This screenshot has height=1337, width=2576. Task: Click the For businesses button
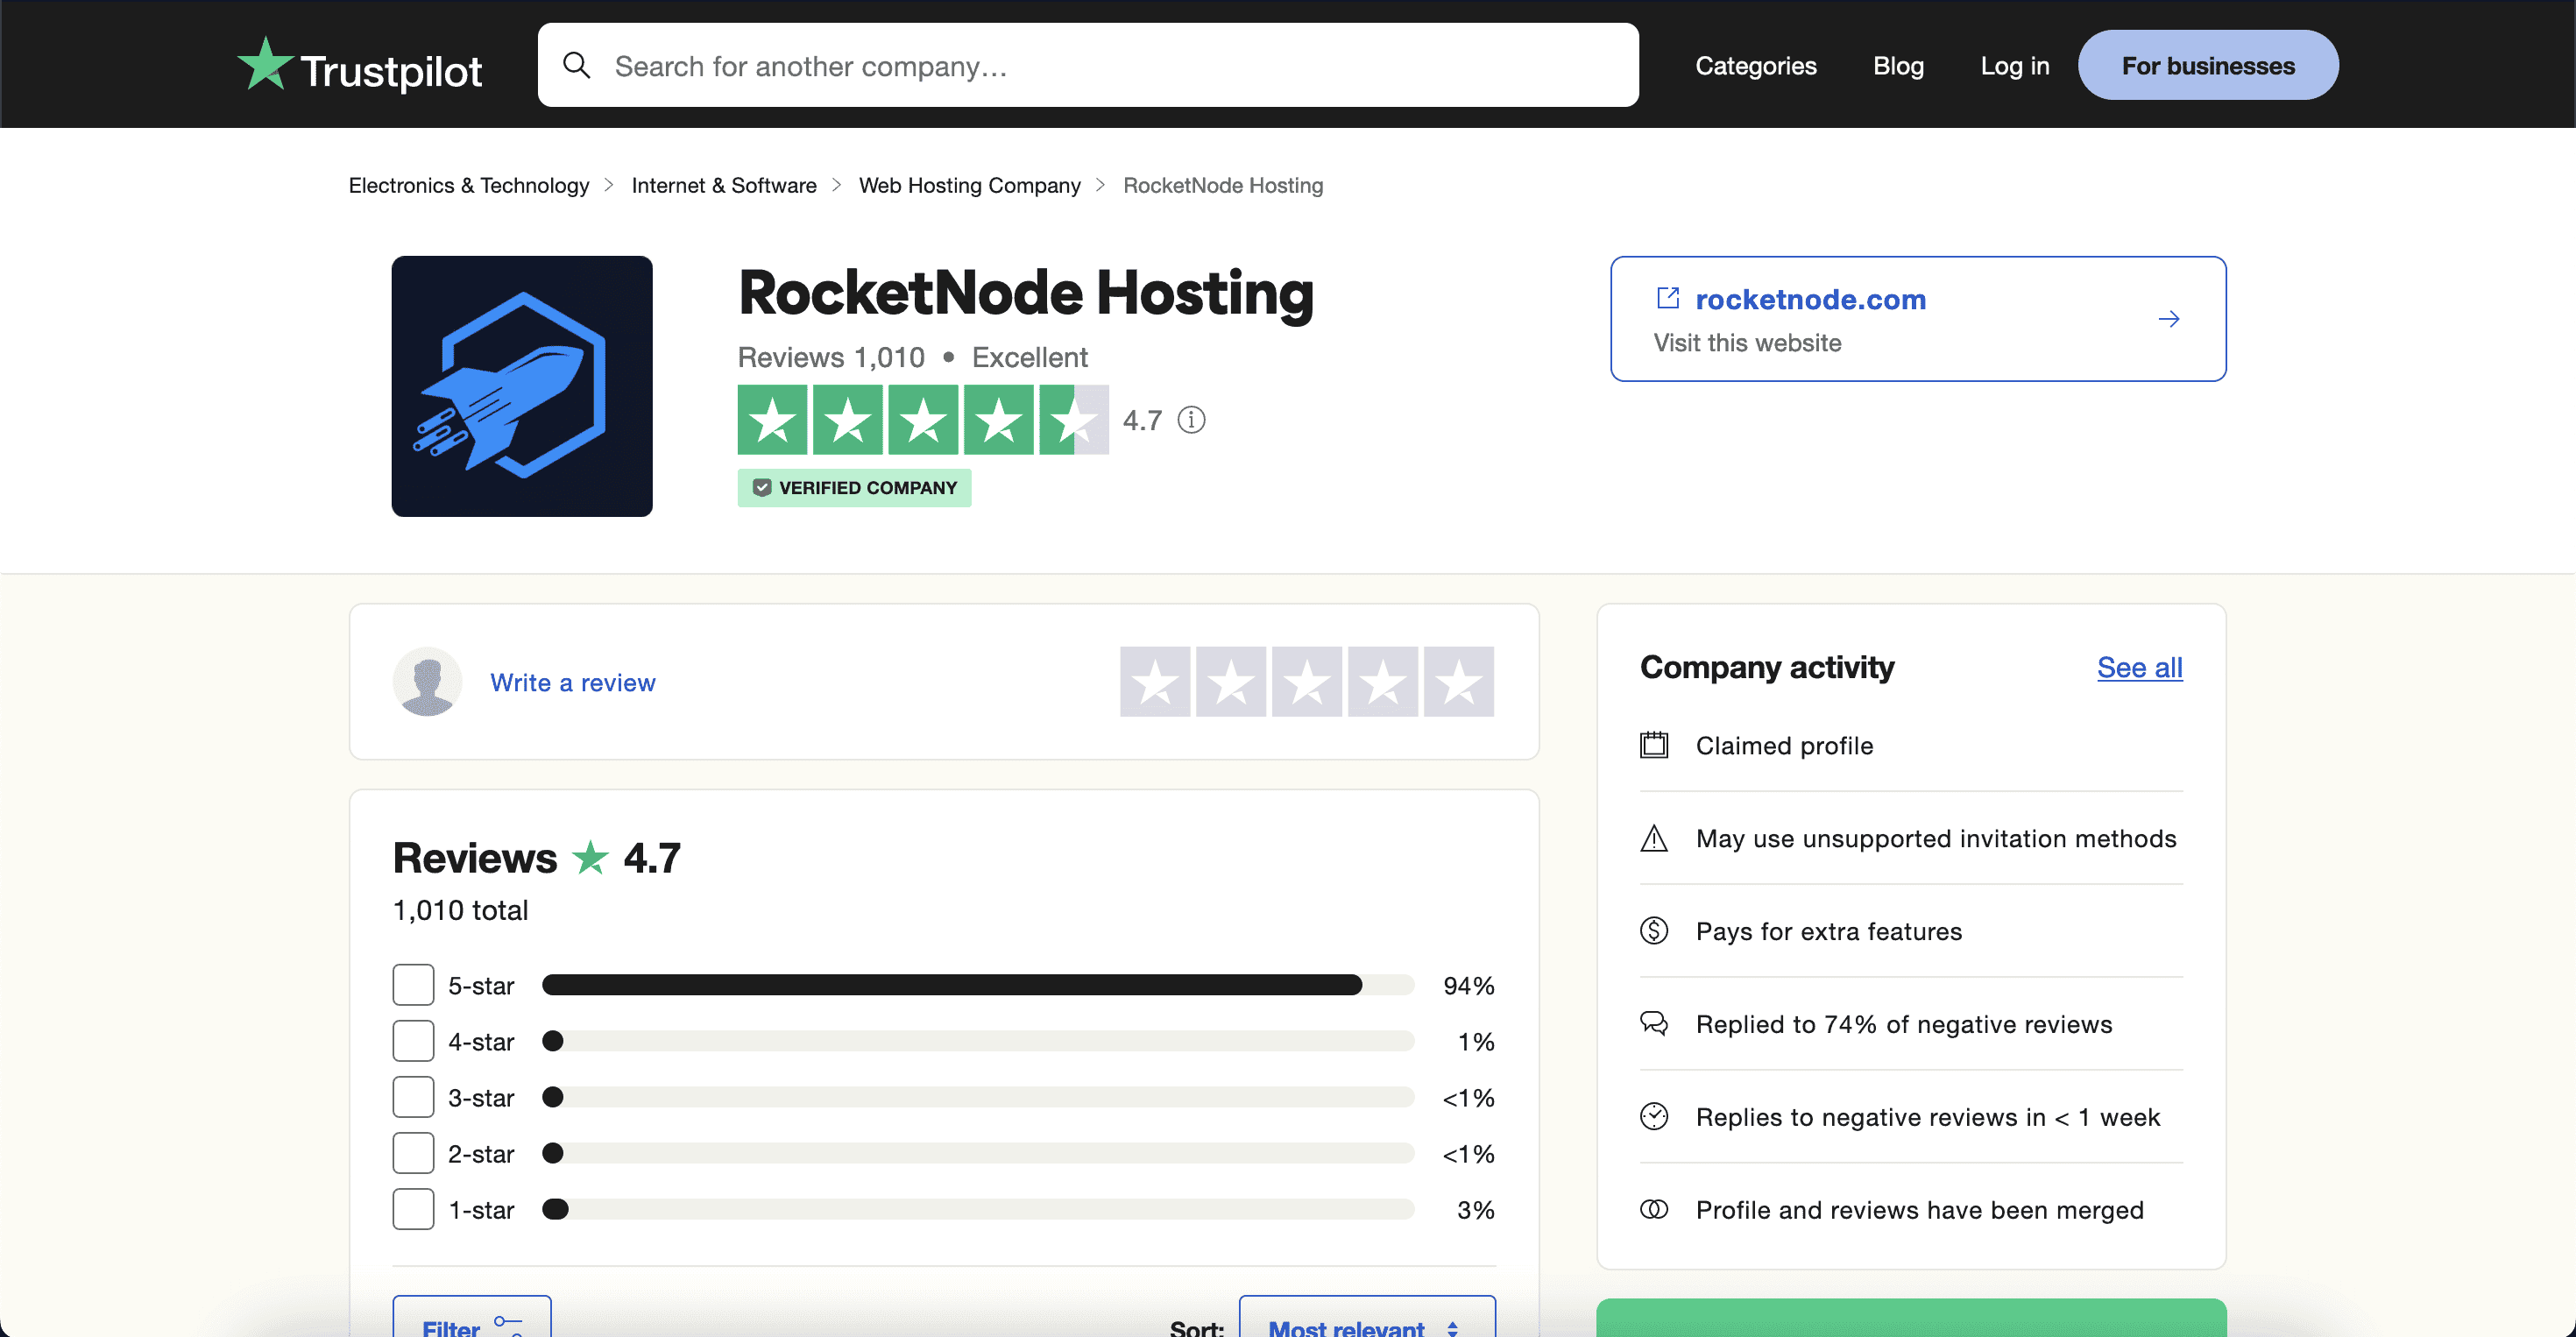[2207, 66]
